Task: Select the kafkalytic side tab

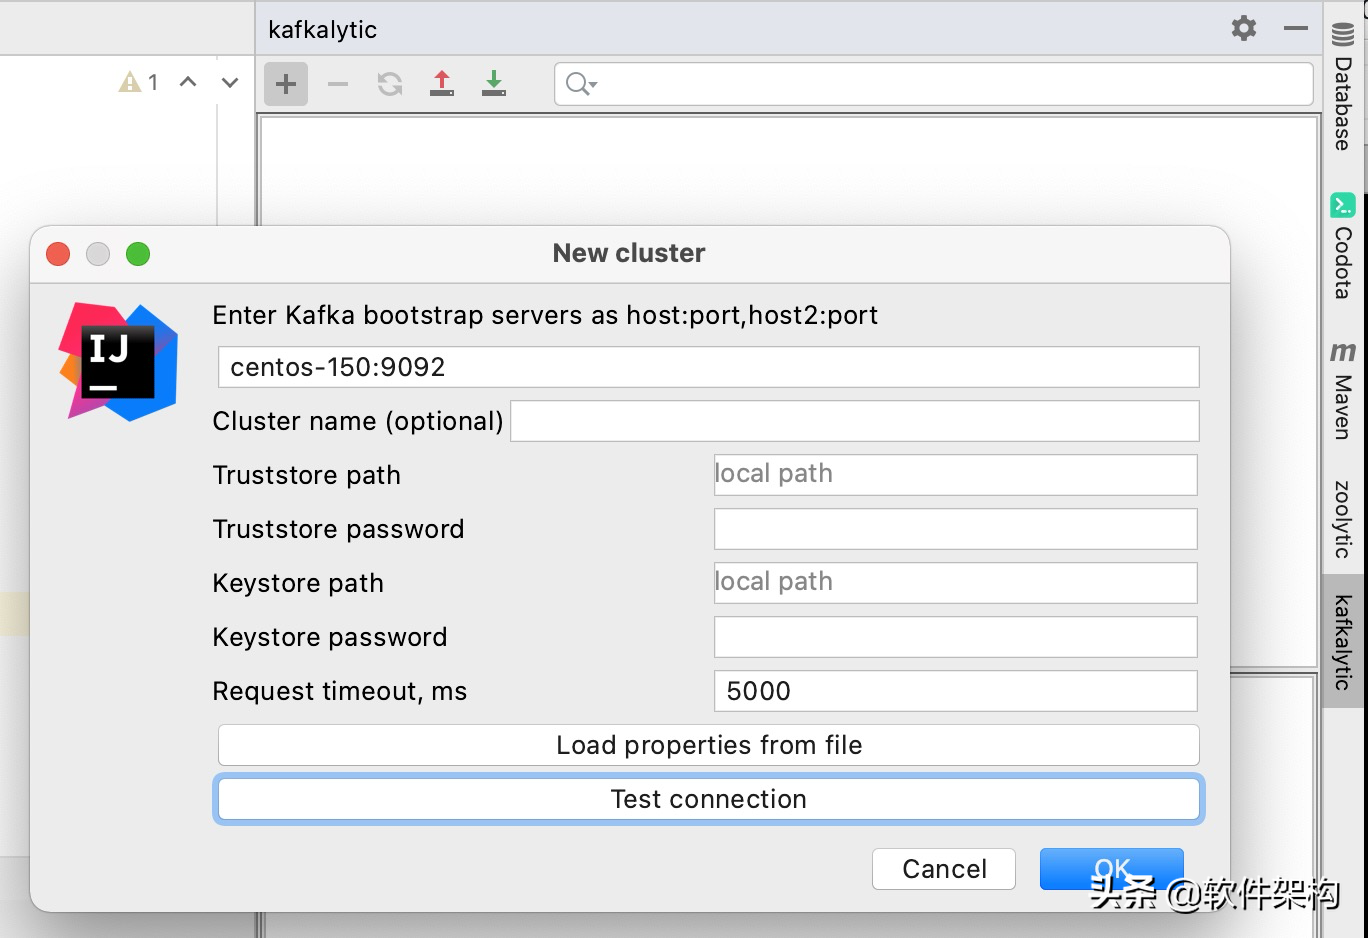Action: coord(1343,641)
